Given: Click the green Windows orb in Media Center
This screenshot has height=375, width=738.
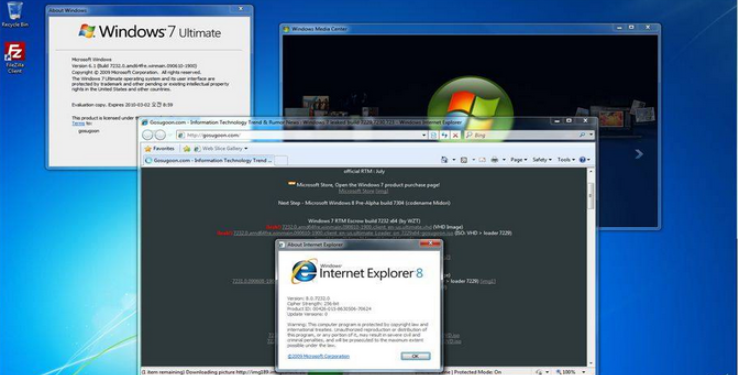Looking at the screenshot, I should pos(470,108).
